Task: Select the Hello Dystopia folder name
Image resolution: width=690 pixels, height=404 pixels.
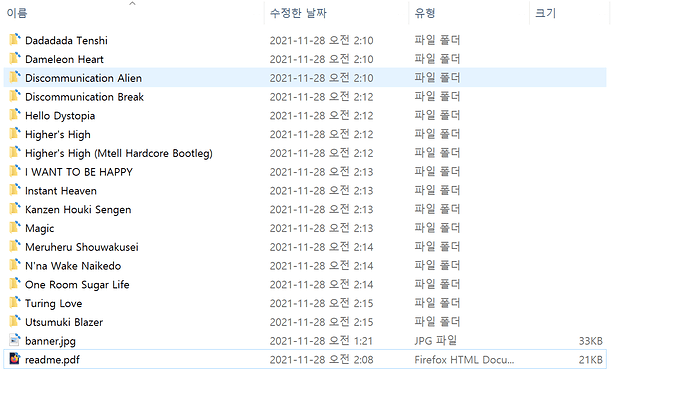Action: 60,116
